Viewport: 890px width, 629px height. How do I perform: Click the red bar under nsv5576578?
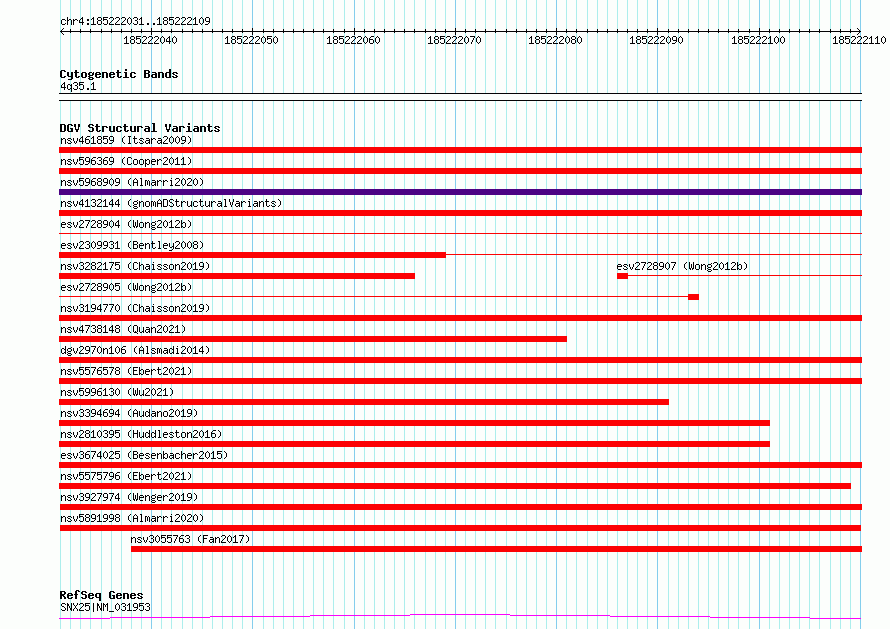point(460,381)
